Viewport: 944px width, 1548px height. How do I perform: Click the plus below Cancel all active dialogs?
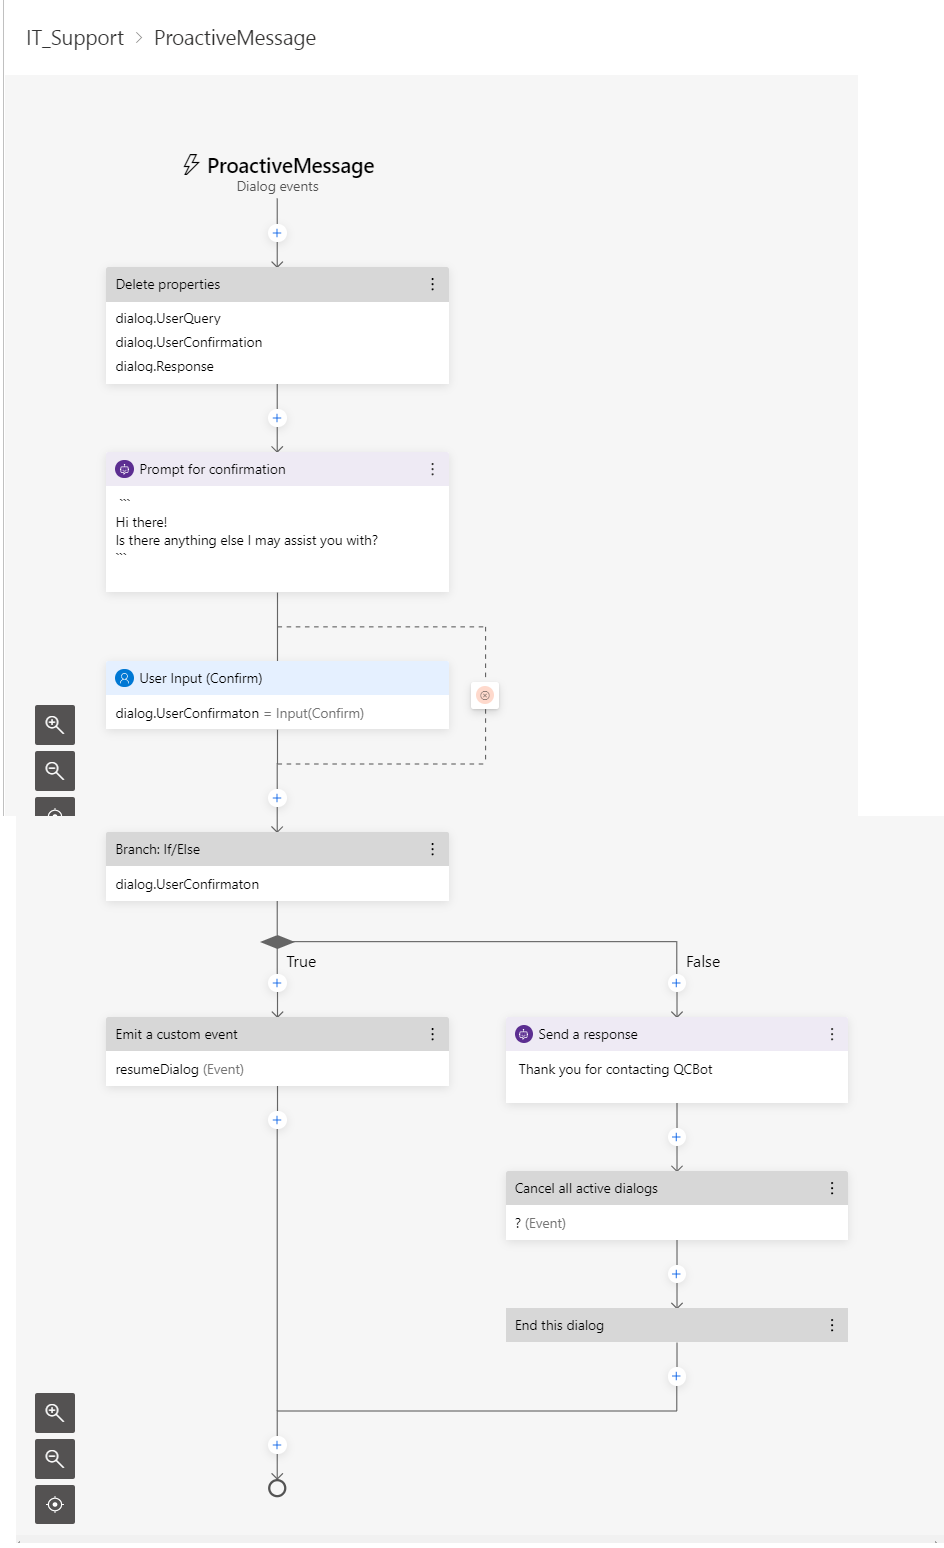pos(676,1273)
